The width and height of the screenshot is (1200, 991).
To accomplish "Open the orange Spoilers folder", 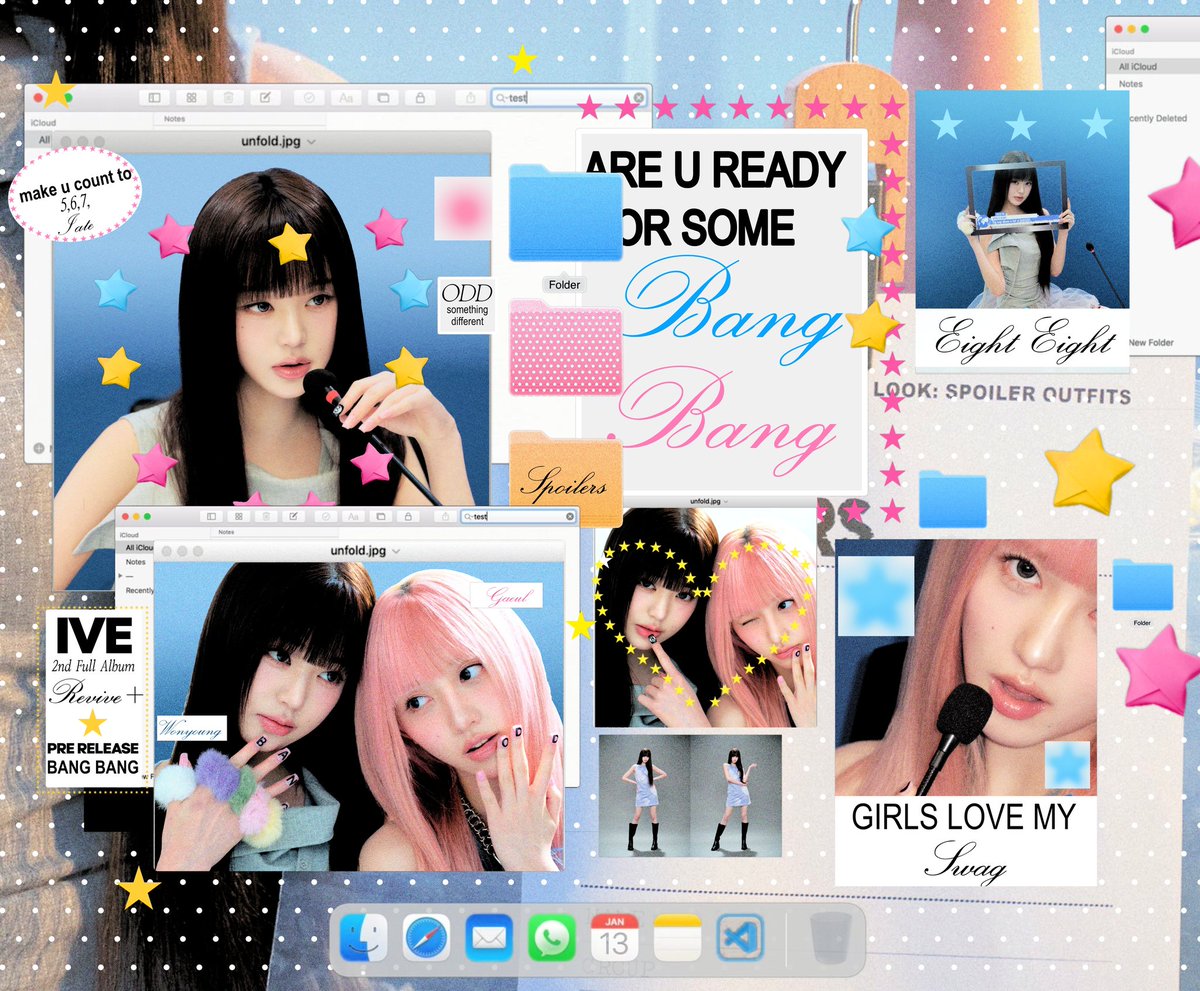I will click(x=565, y=477).
